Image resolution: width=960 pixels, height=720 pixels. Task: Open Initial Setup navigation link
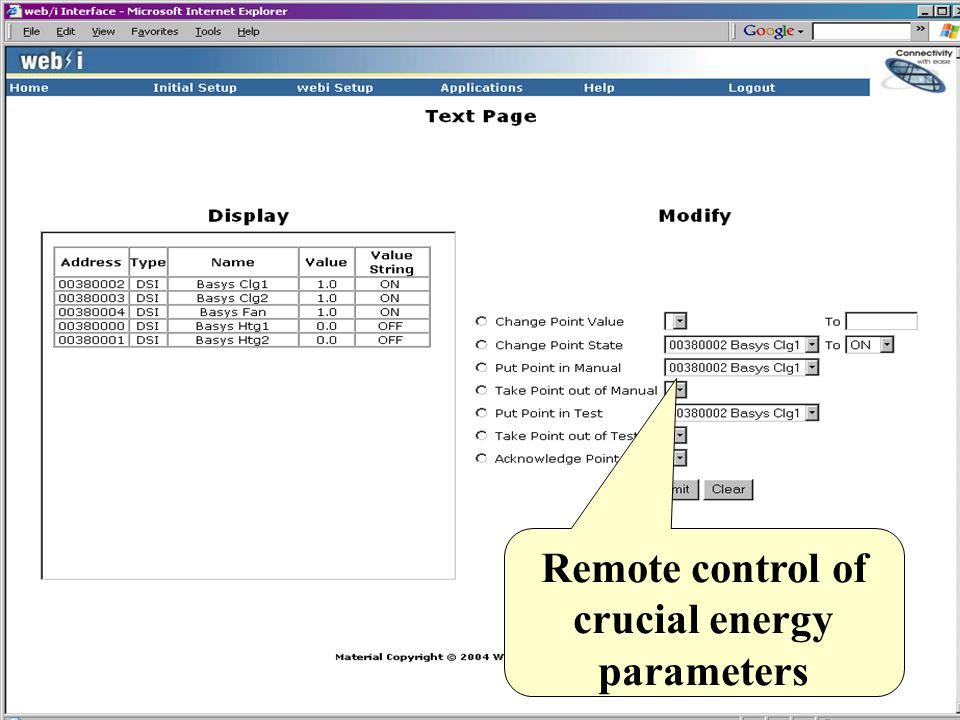195,88
